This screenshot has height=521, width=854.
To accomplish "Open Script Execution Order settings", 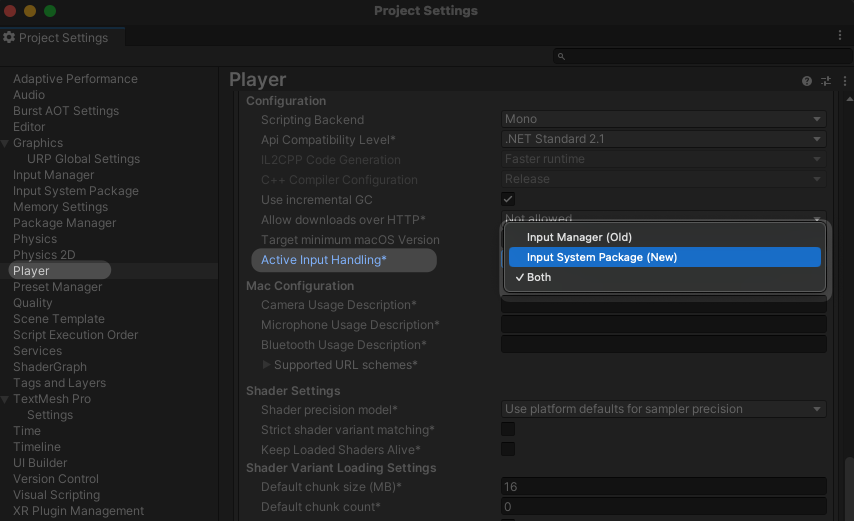I will (x=75, y=335).
